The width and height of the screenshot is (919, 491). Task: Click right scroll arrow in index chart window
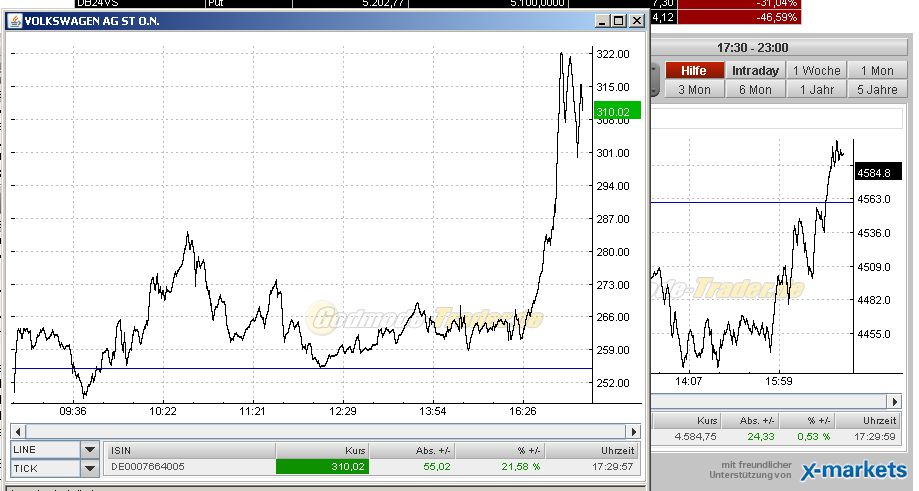[x=894, y=401]
